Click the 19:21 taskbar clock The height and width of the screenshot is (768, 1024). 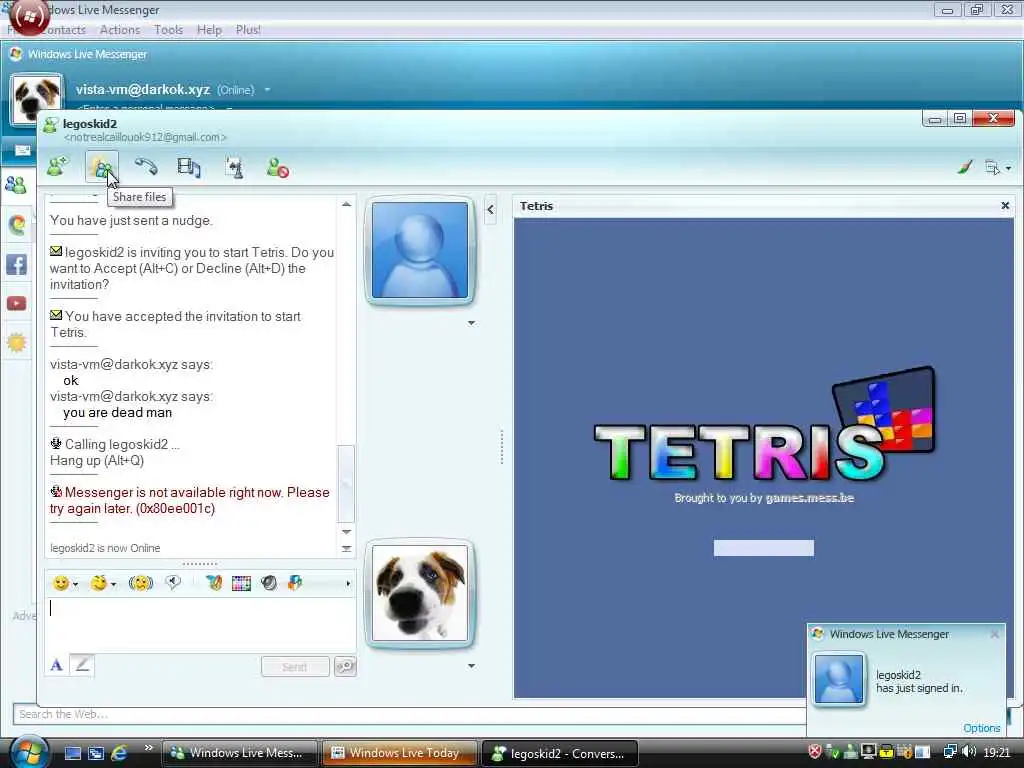(x=997, y=753)
